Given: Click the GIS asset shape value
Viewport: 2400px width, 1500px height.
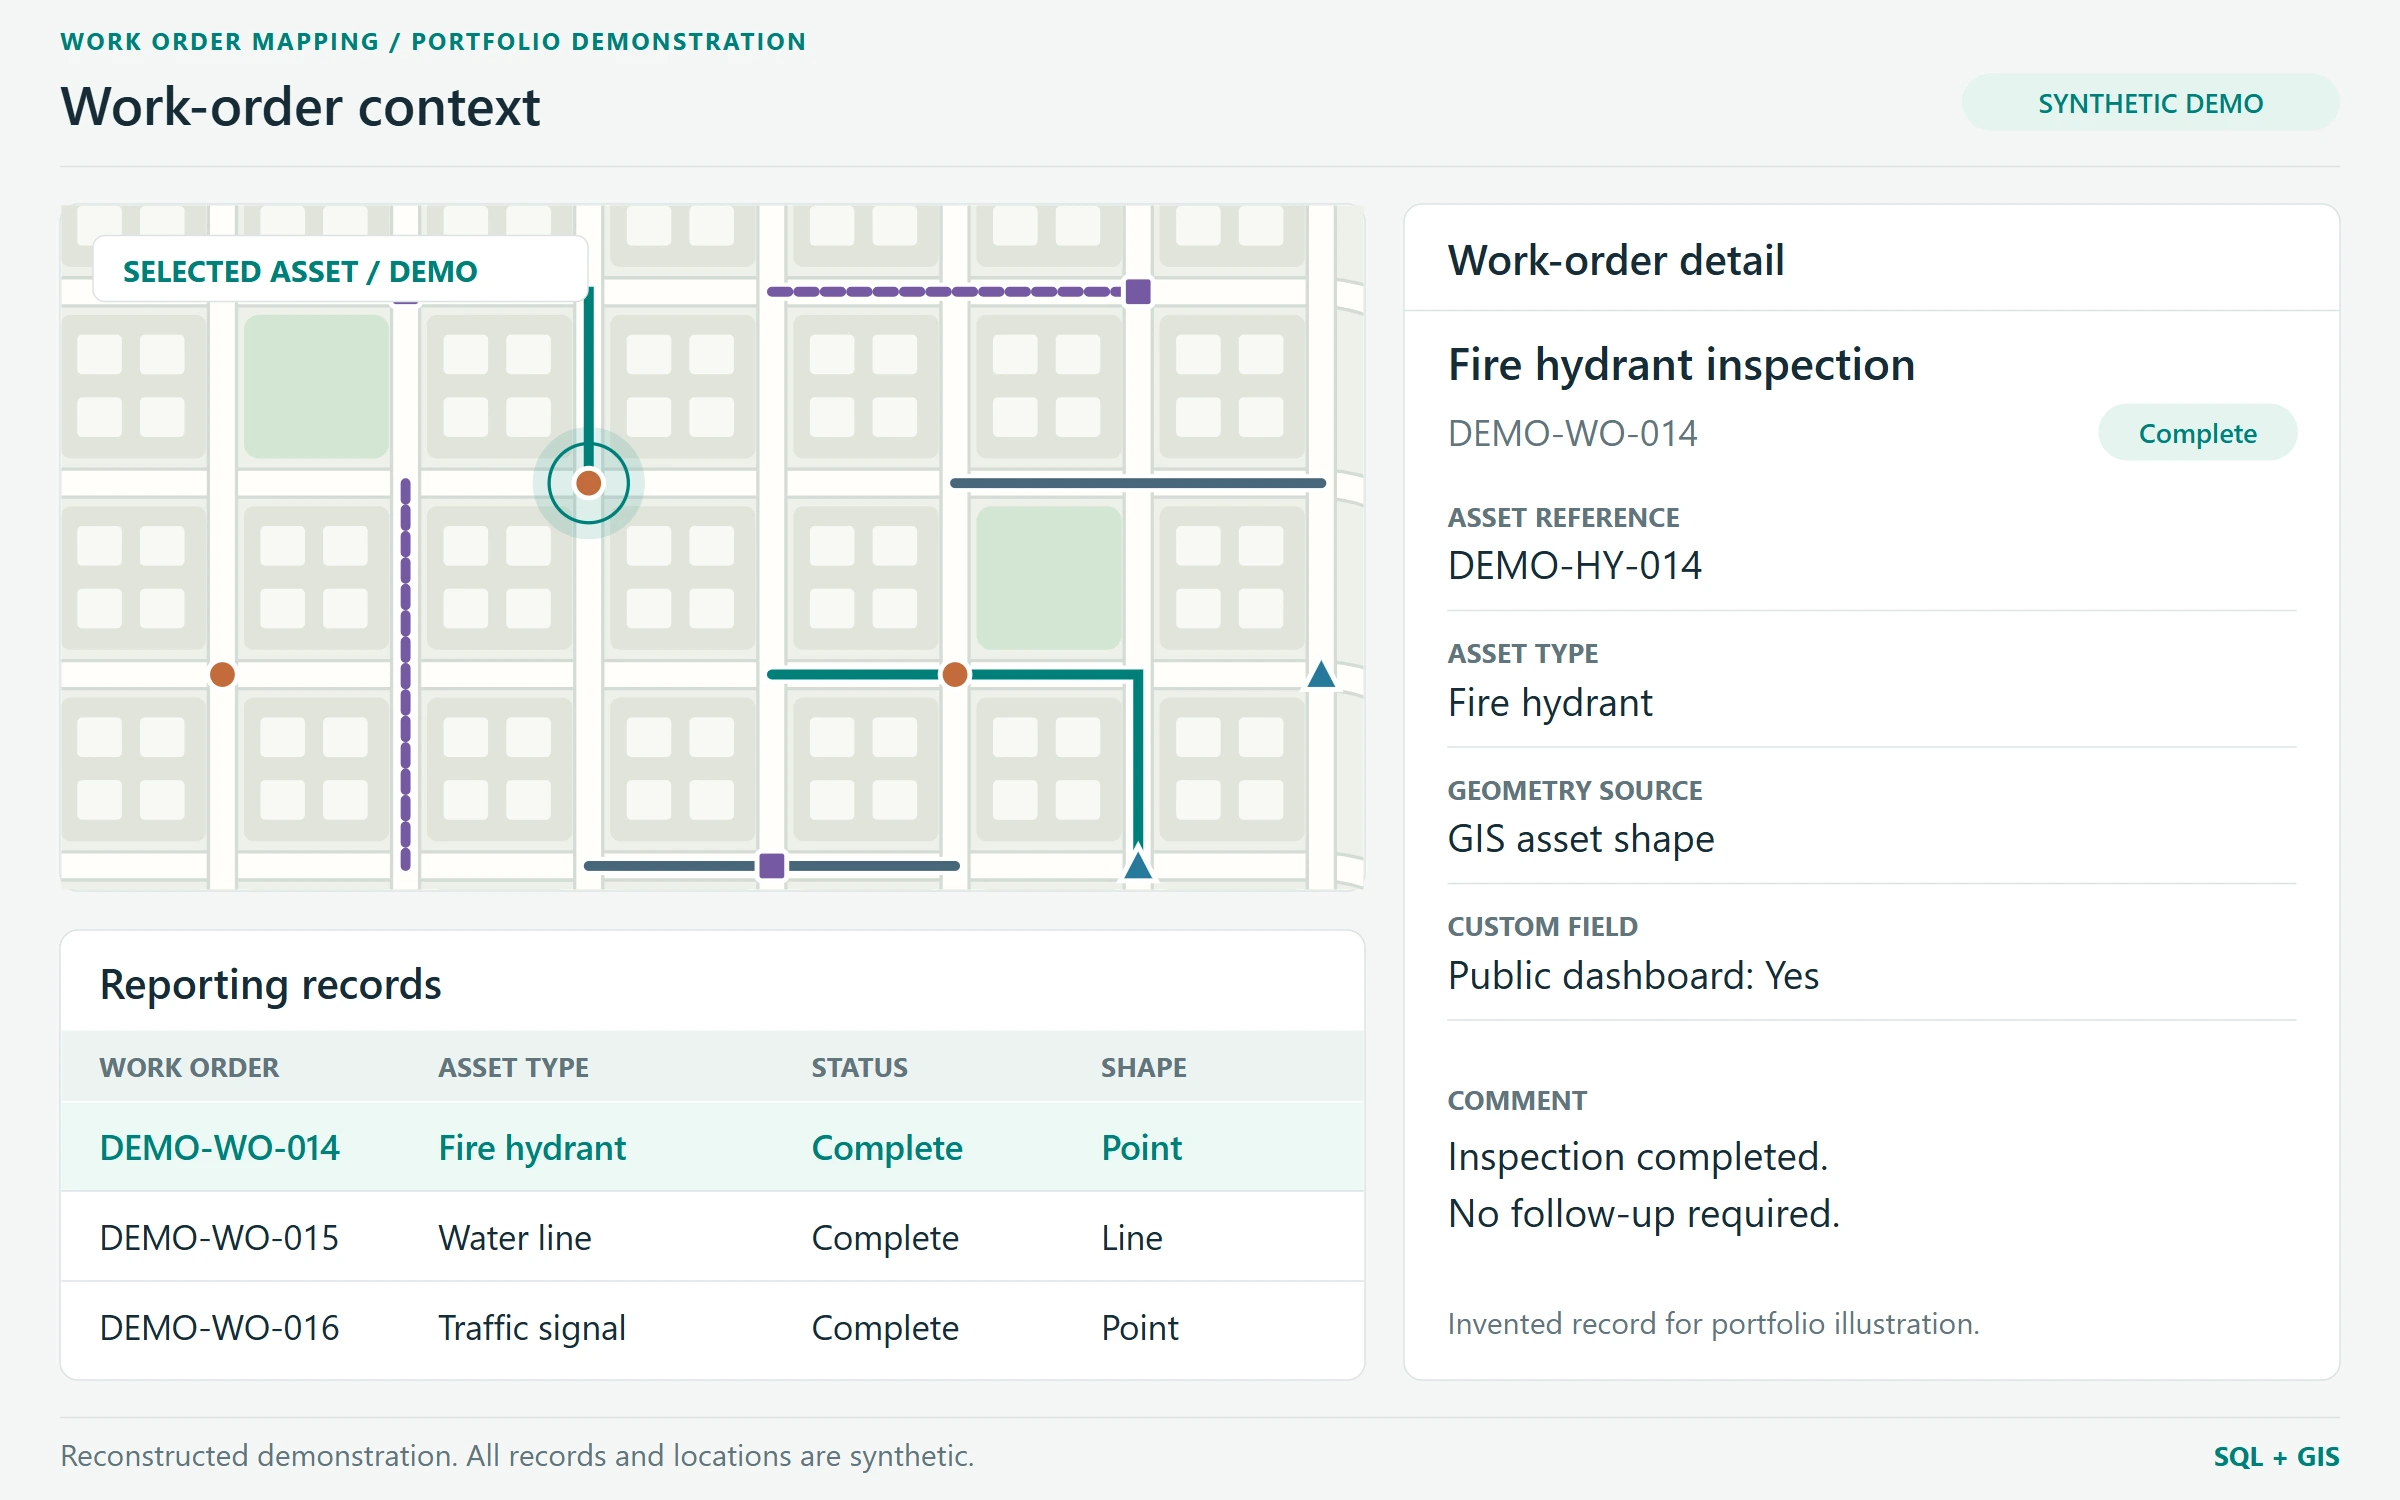Looking at the screenshot, I should [x=1580, y=838].
